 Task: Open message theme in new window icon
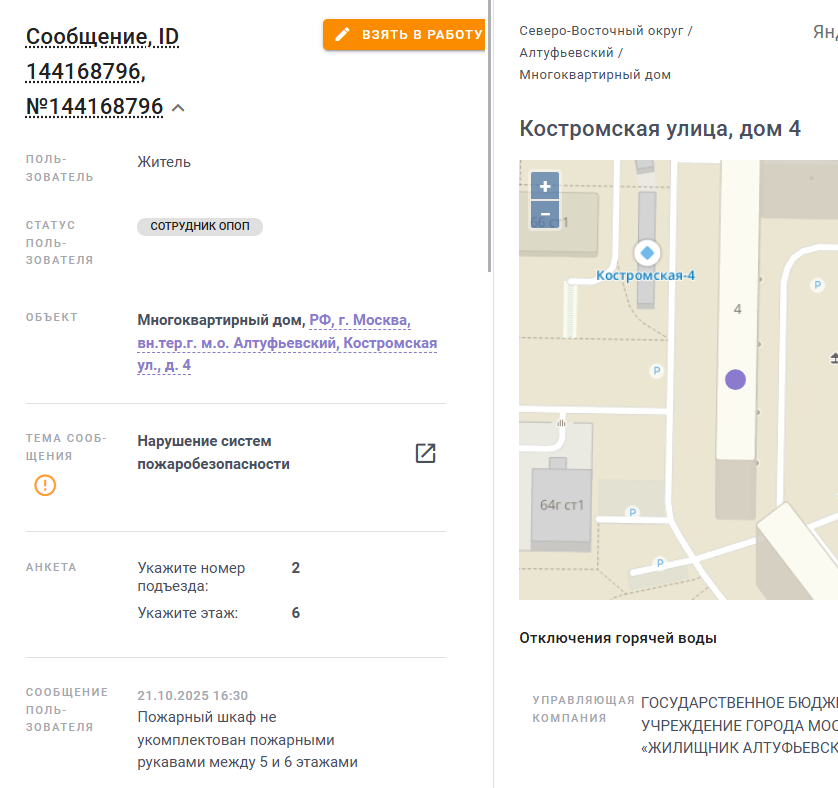coord(425,453)
